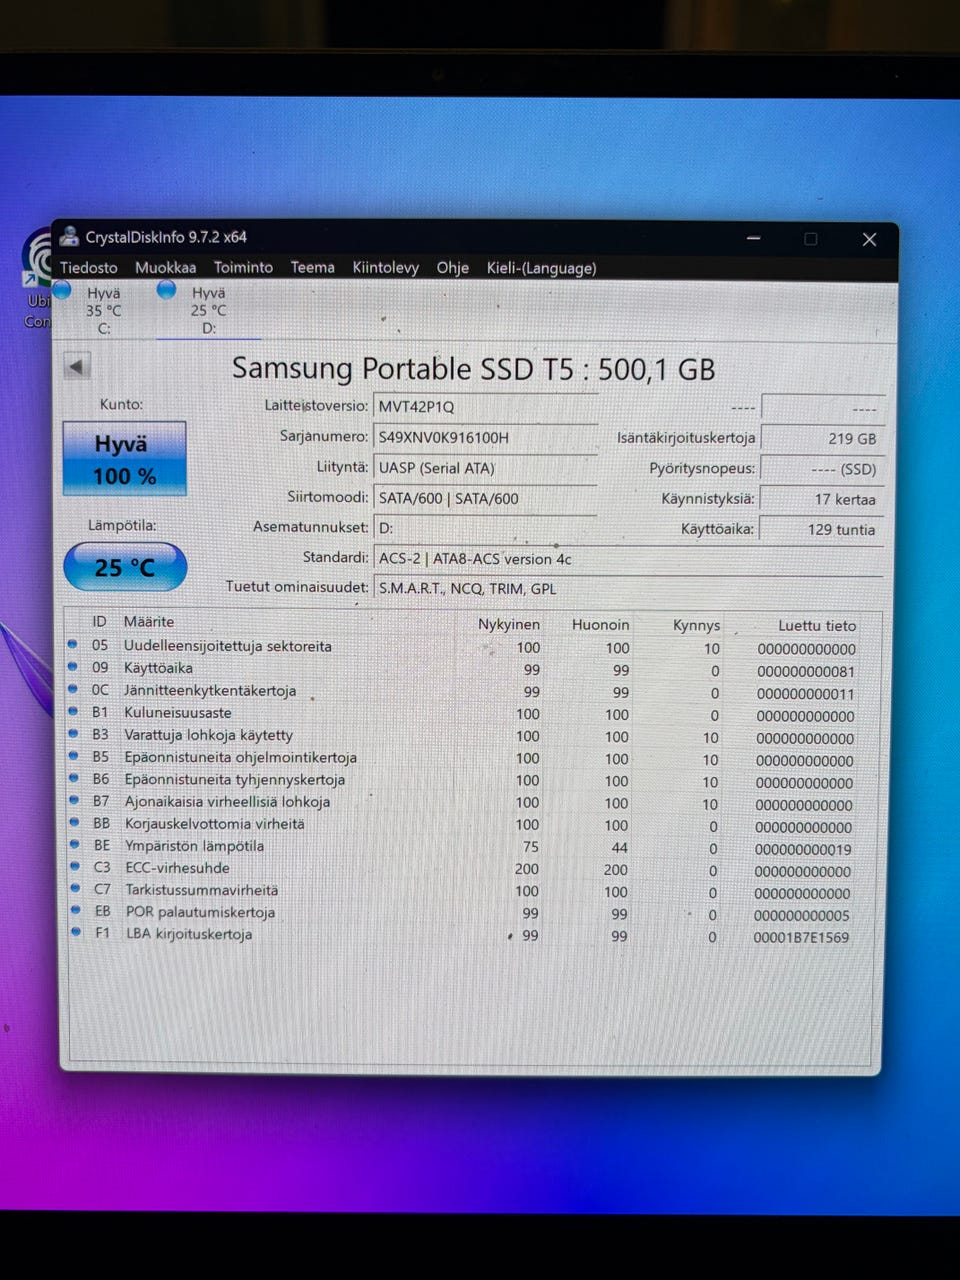Open the Teema menu
960x1280 pixels.
[313, 268]
